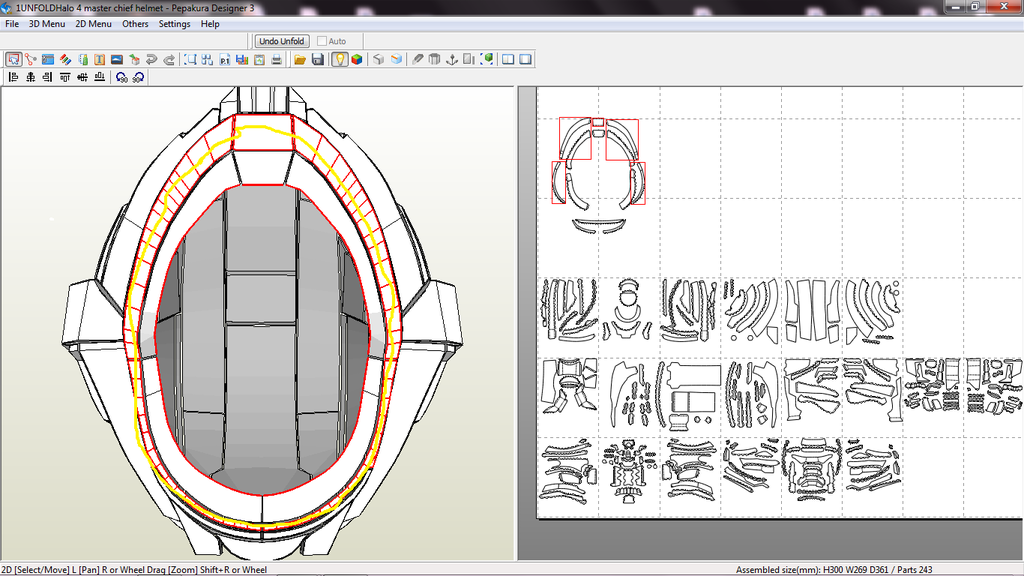The width and height of the screenshot is (1024, 576).
Task: Open the Help menu
Action: [210, 24]
